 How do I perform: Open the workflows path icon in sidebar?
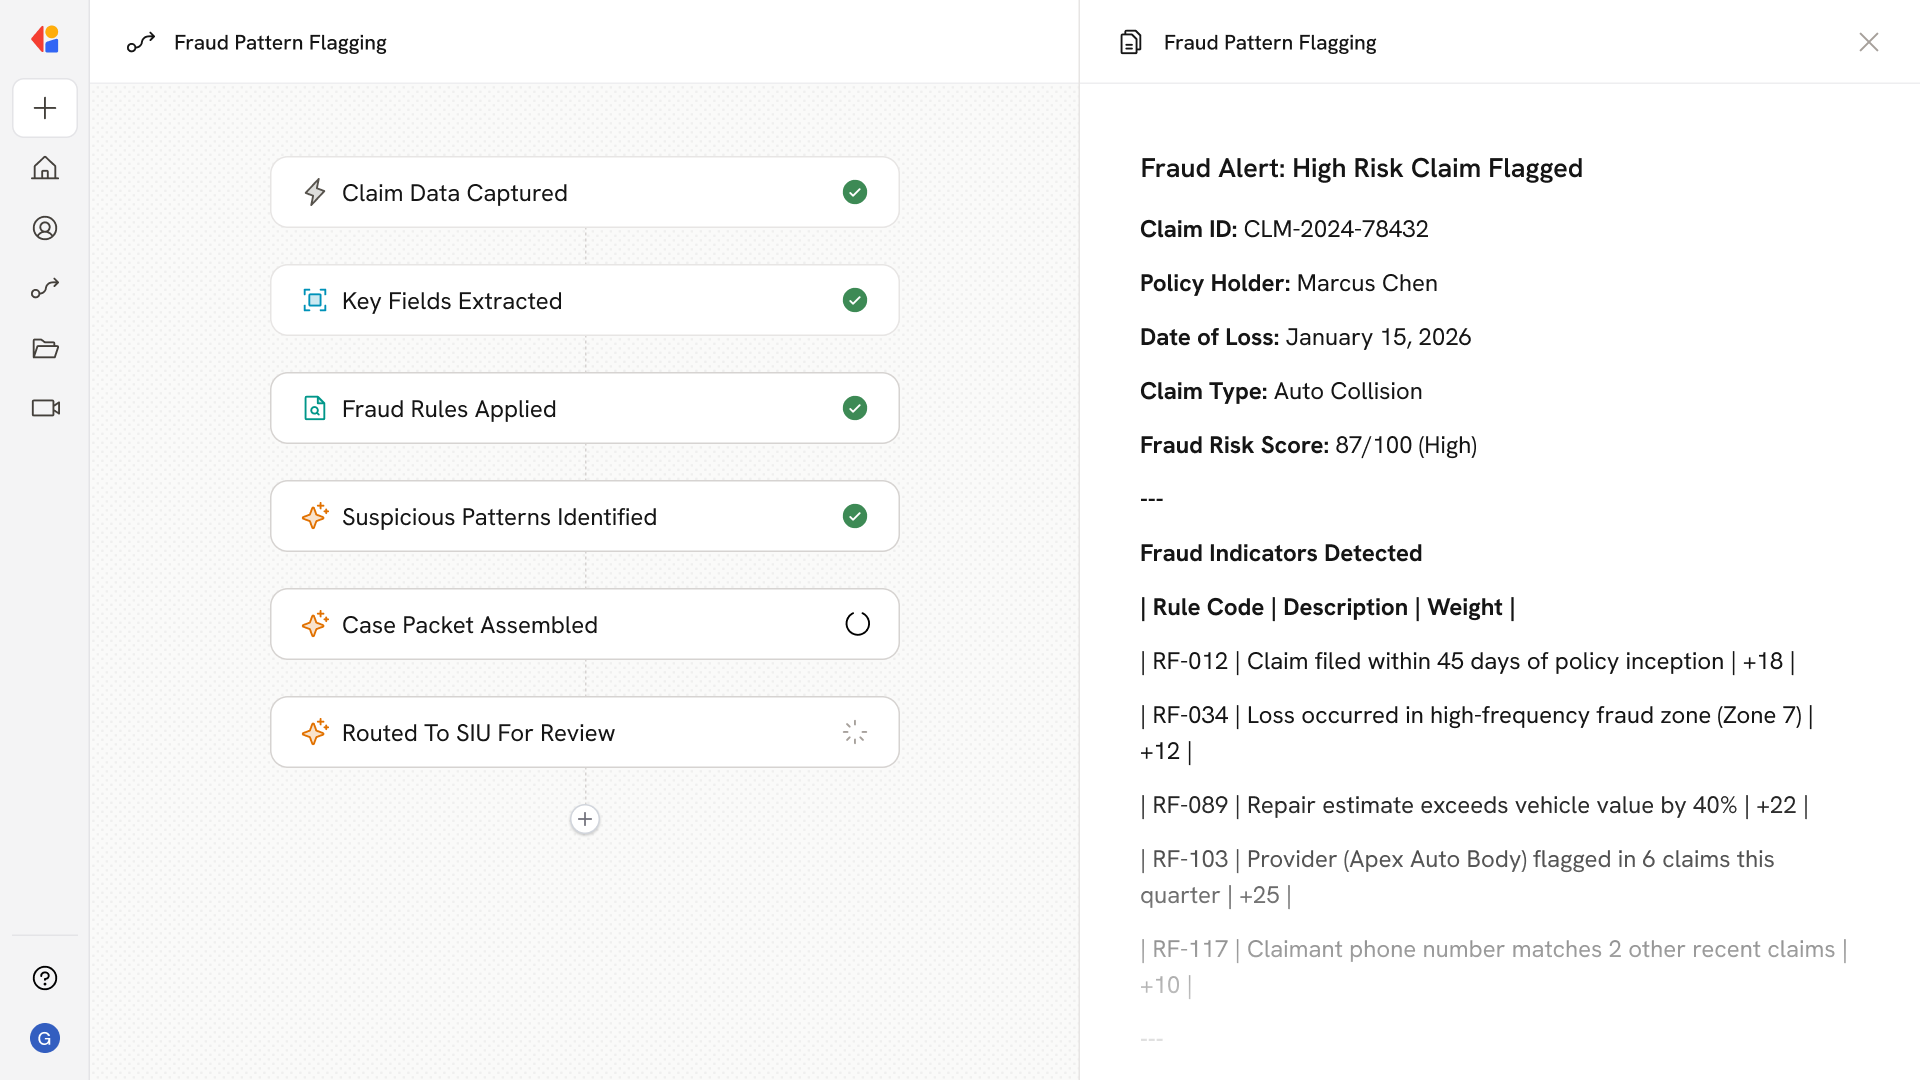click(x=45, y=288)
